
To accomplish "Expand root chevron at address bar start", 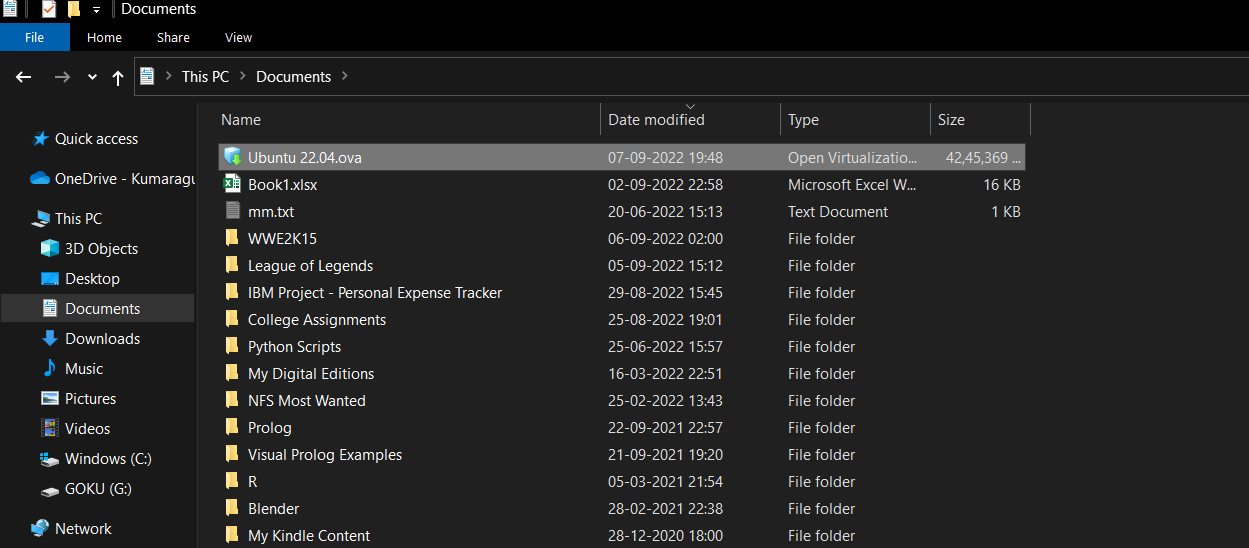I will (168, 76).
